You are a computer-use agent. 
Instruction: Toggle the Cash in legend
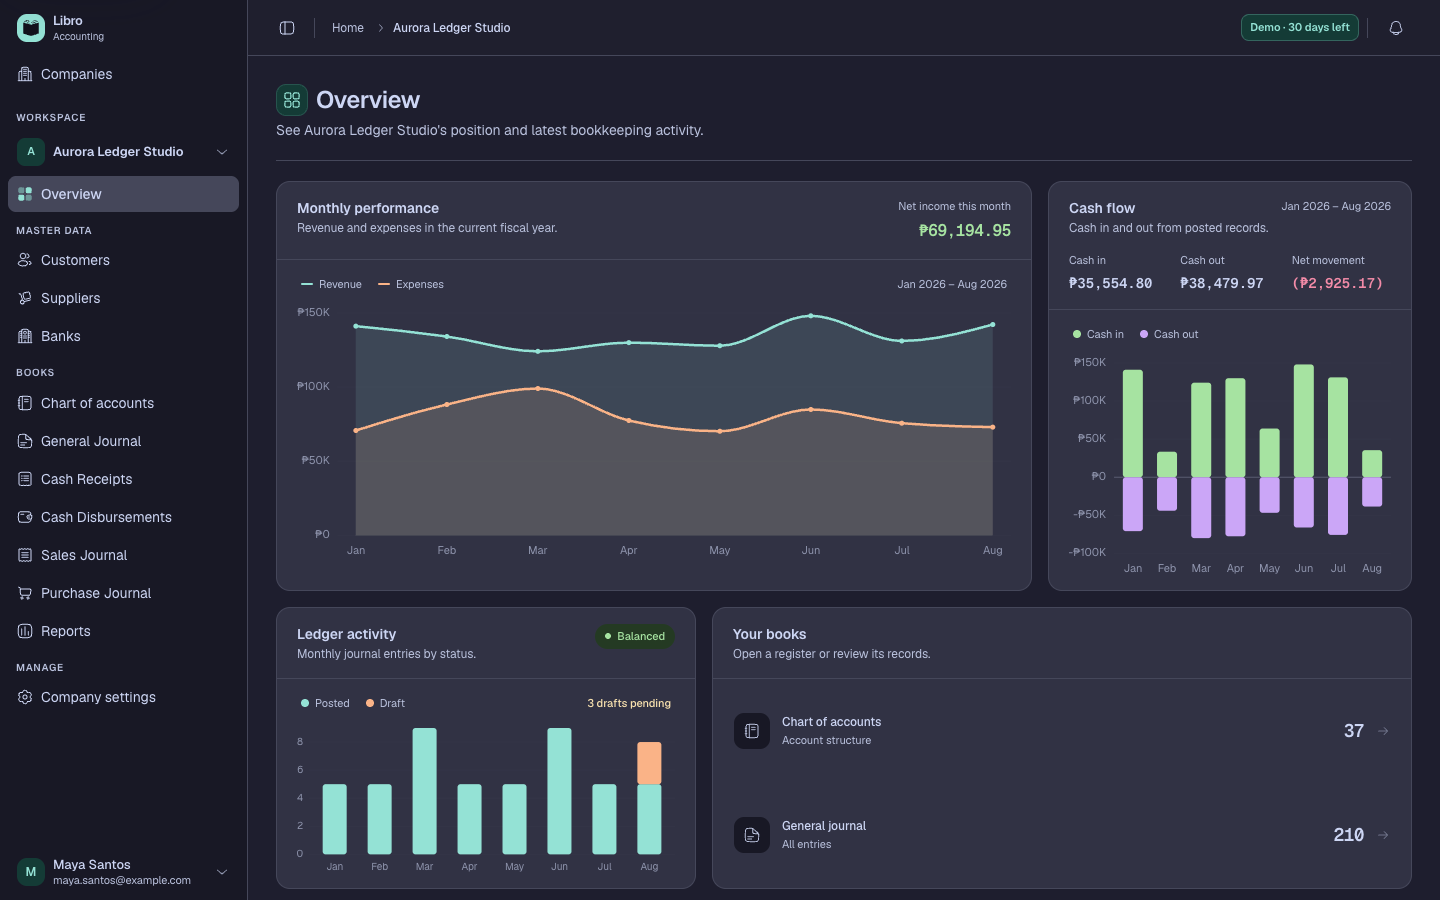(x=1098, y=334)
